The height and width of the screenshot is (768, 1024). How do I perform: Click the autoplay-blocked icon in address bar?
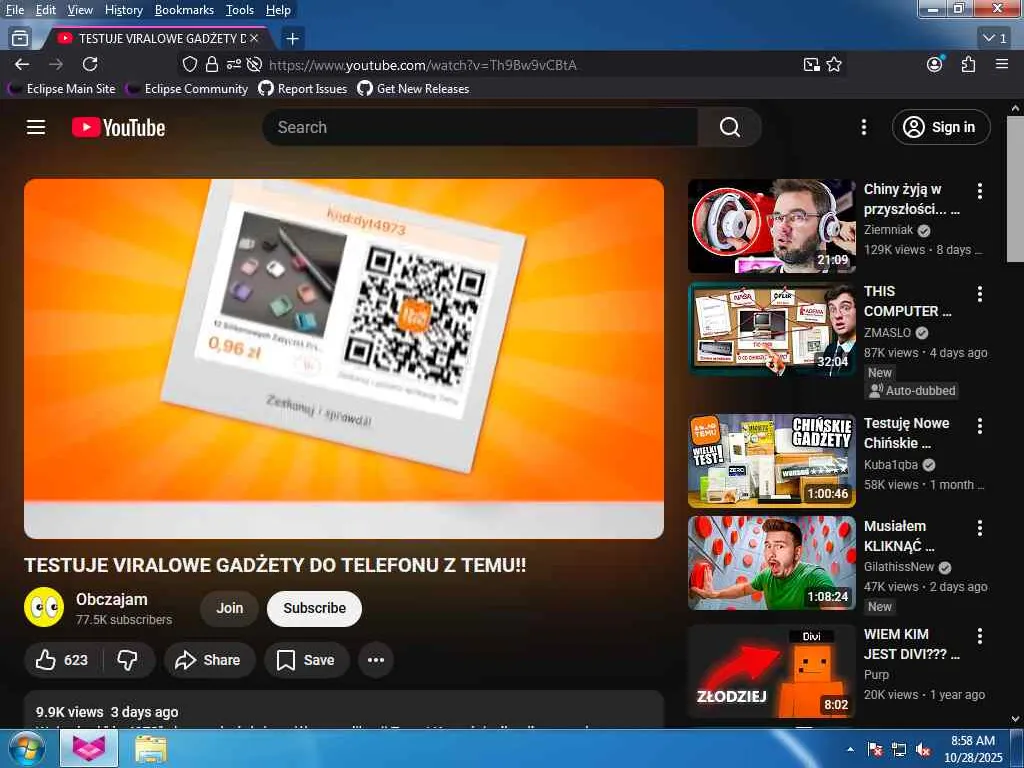255,64
